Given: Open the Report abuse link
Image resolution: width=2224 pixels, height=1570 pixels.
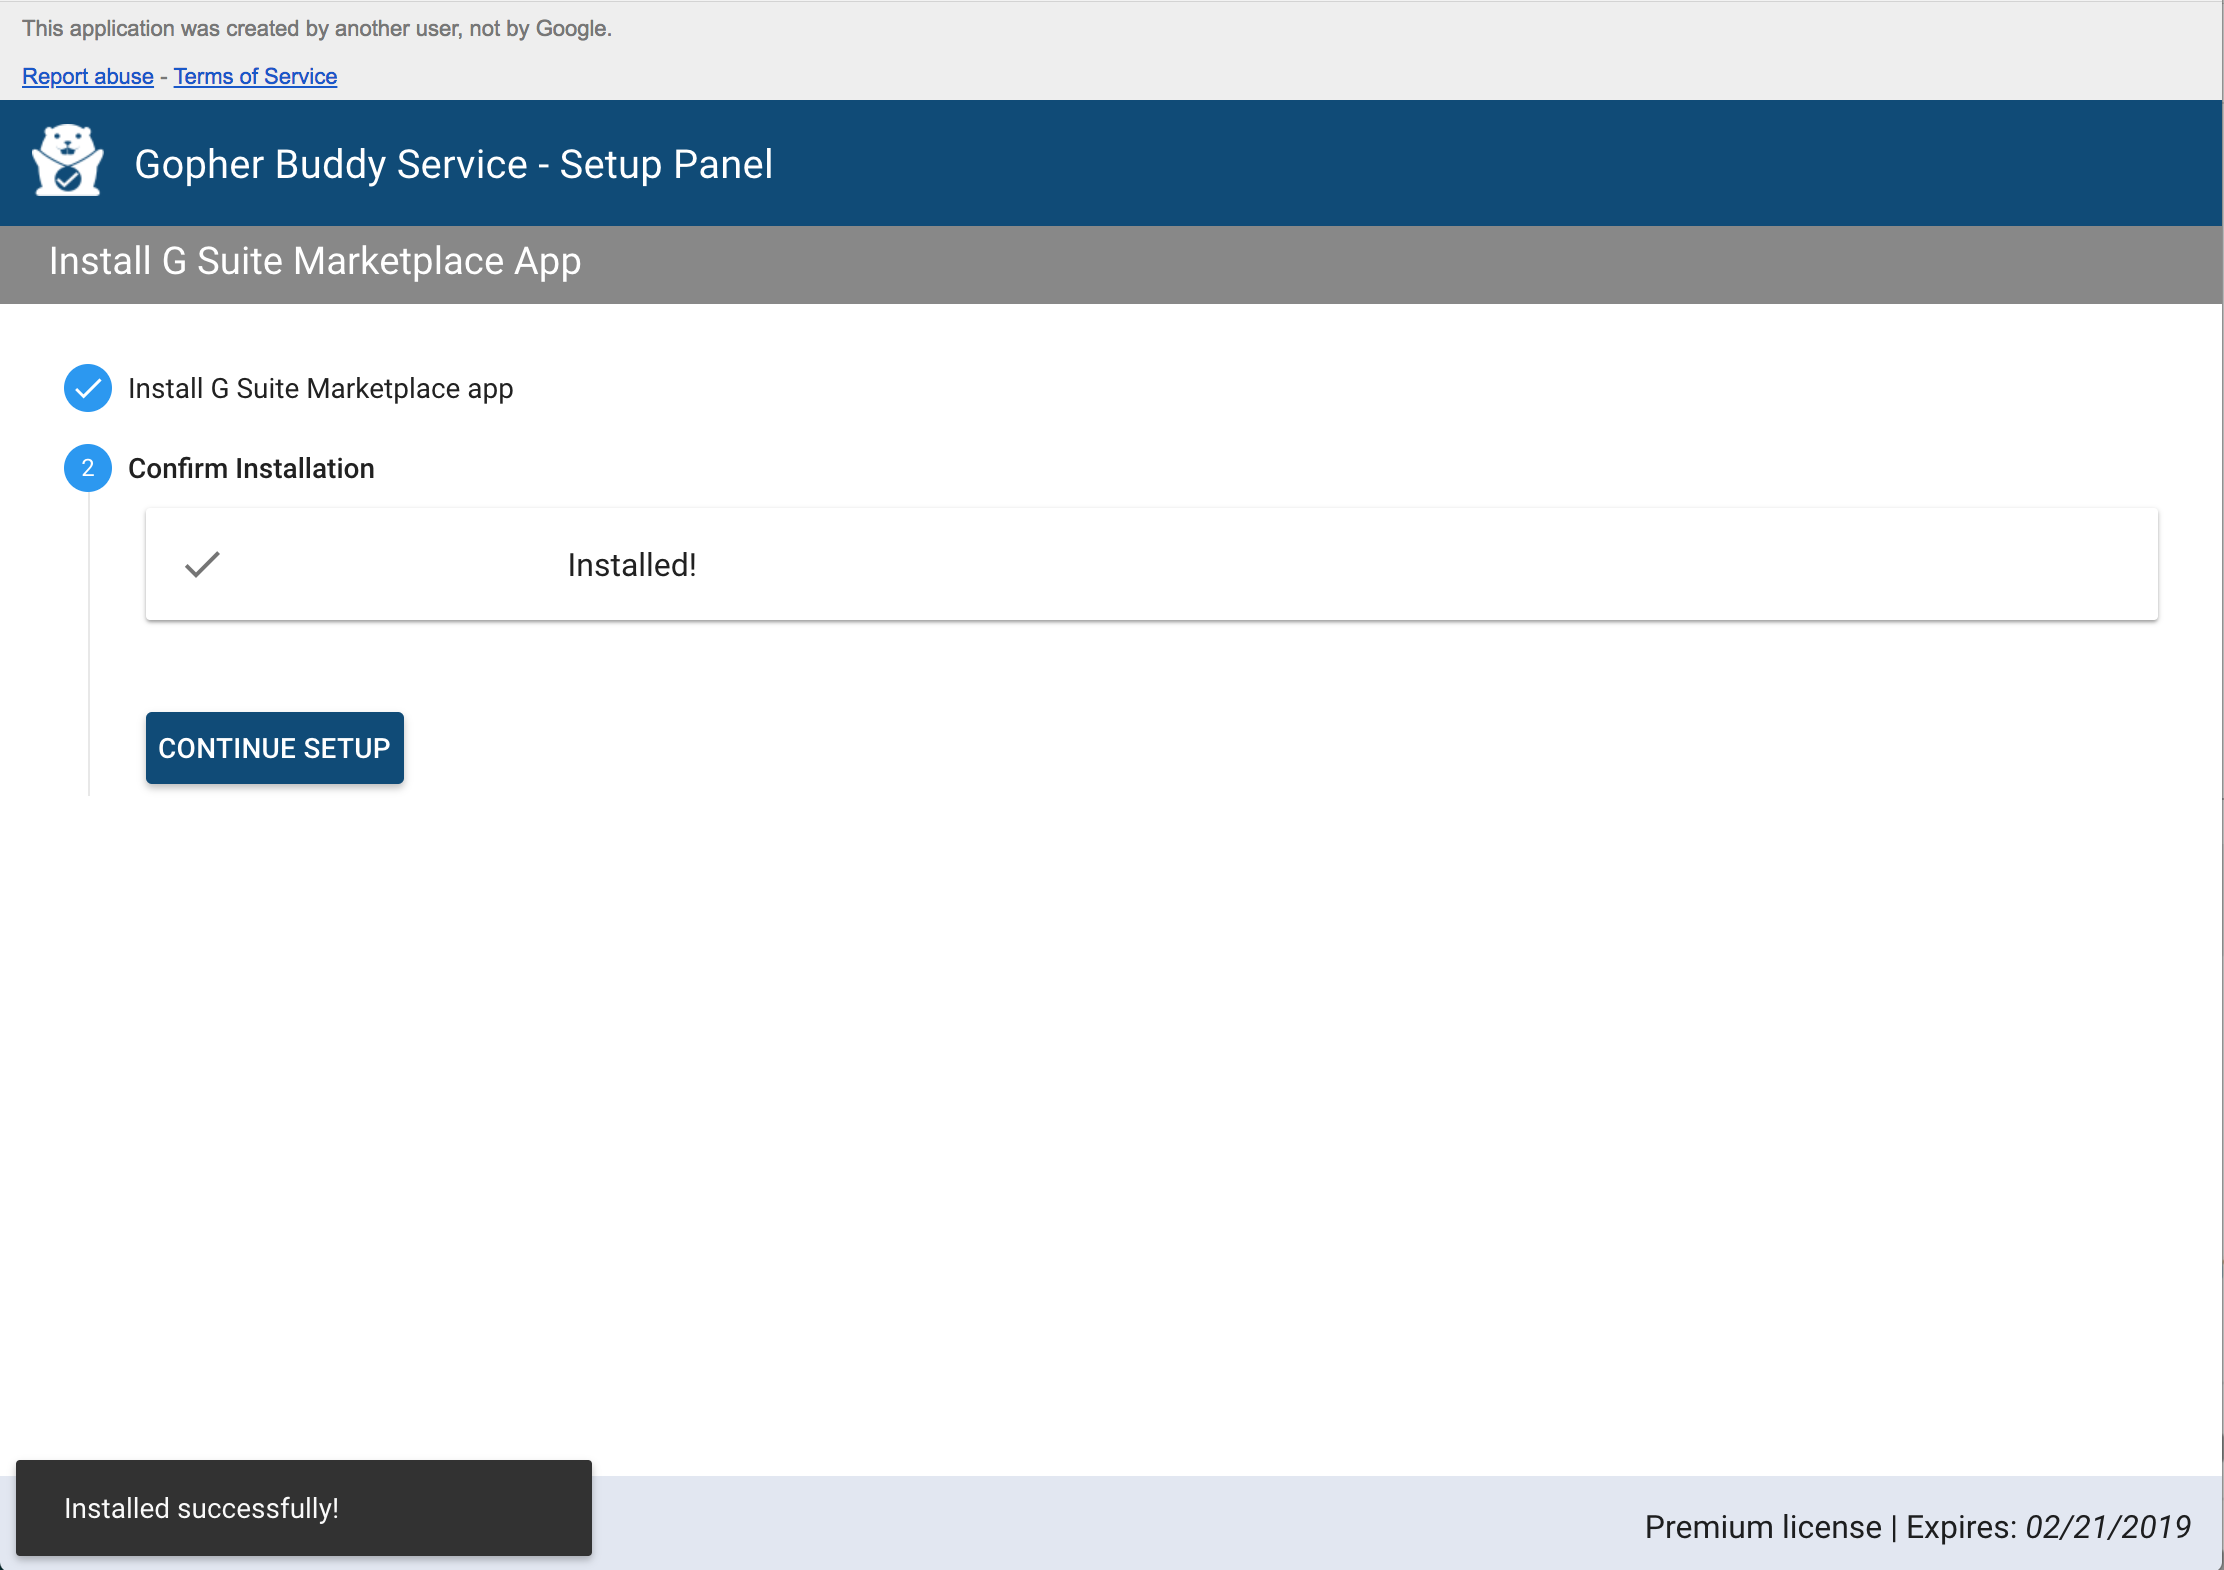Looking at the screenshot, I should [88, 76].
